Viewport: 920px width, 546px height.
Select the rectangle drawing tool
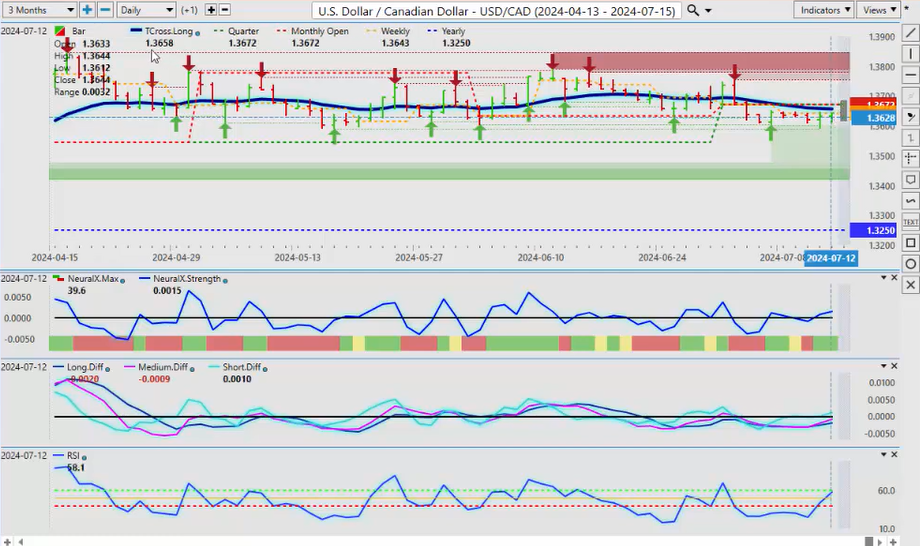pos(910,243)
